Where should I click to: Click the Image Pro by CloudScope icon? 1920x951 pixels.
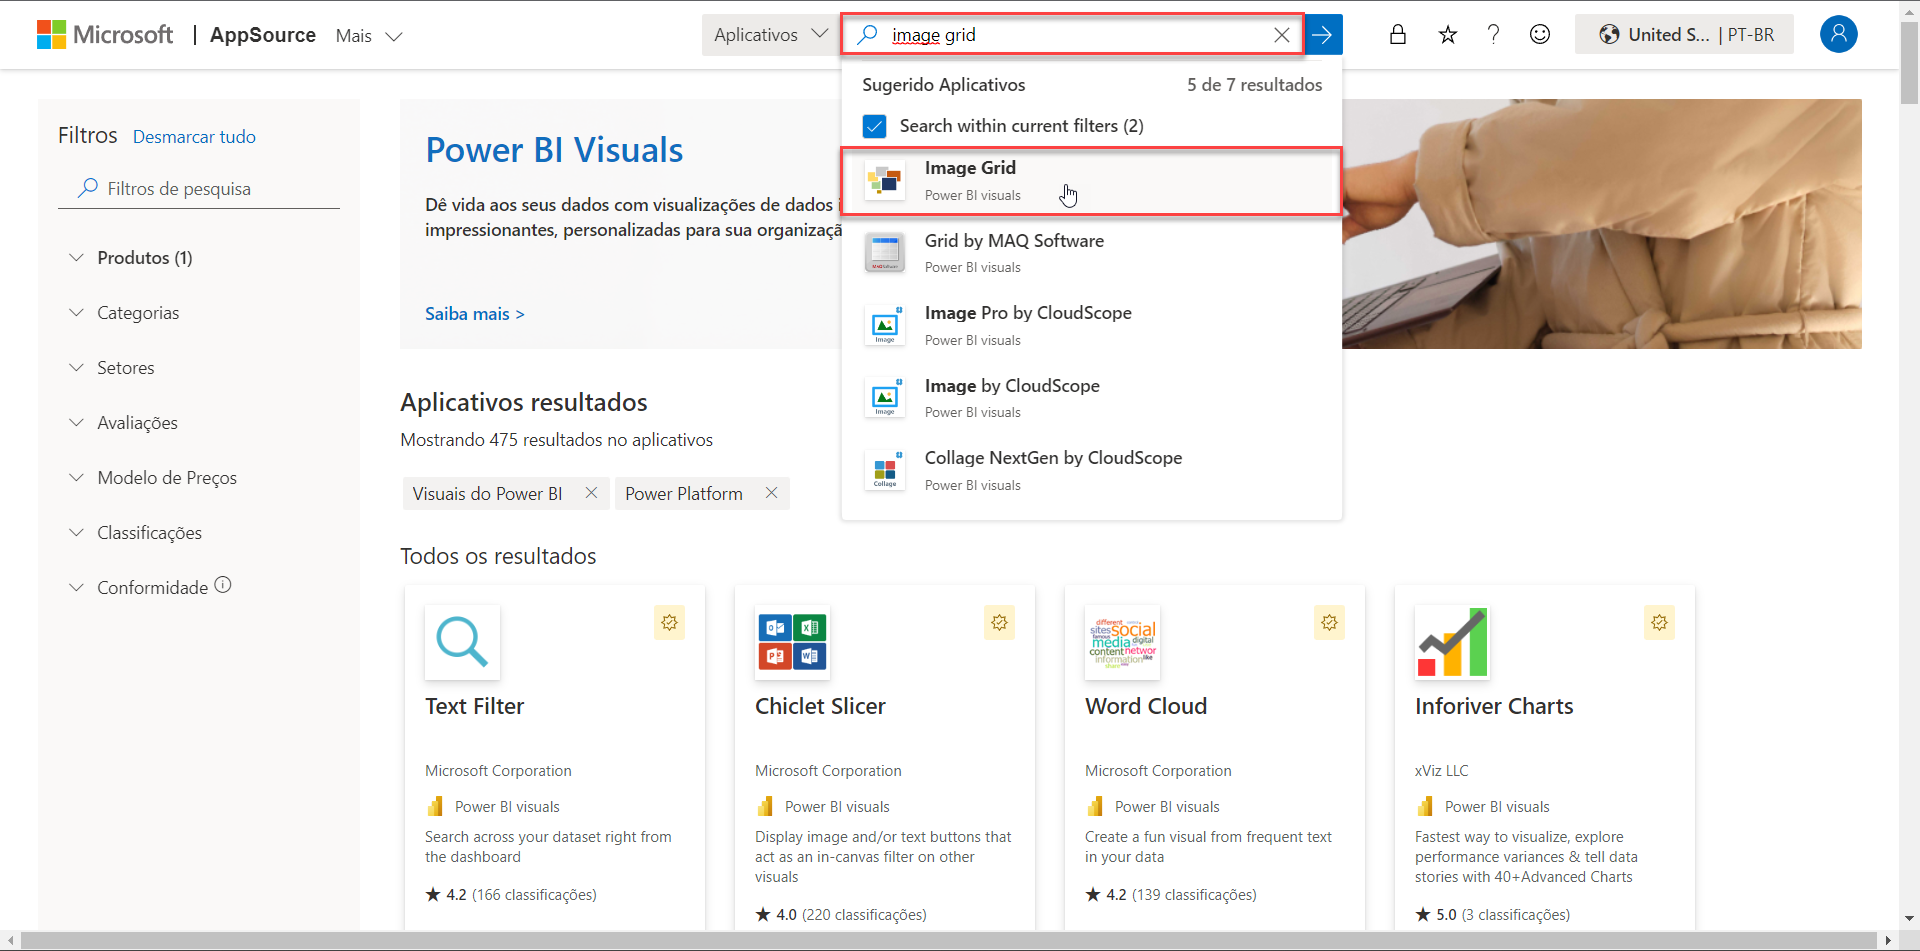pos(885,326)
